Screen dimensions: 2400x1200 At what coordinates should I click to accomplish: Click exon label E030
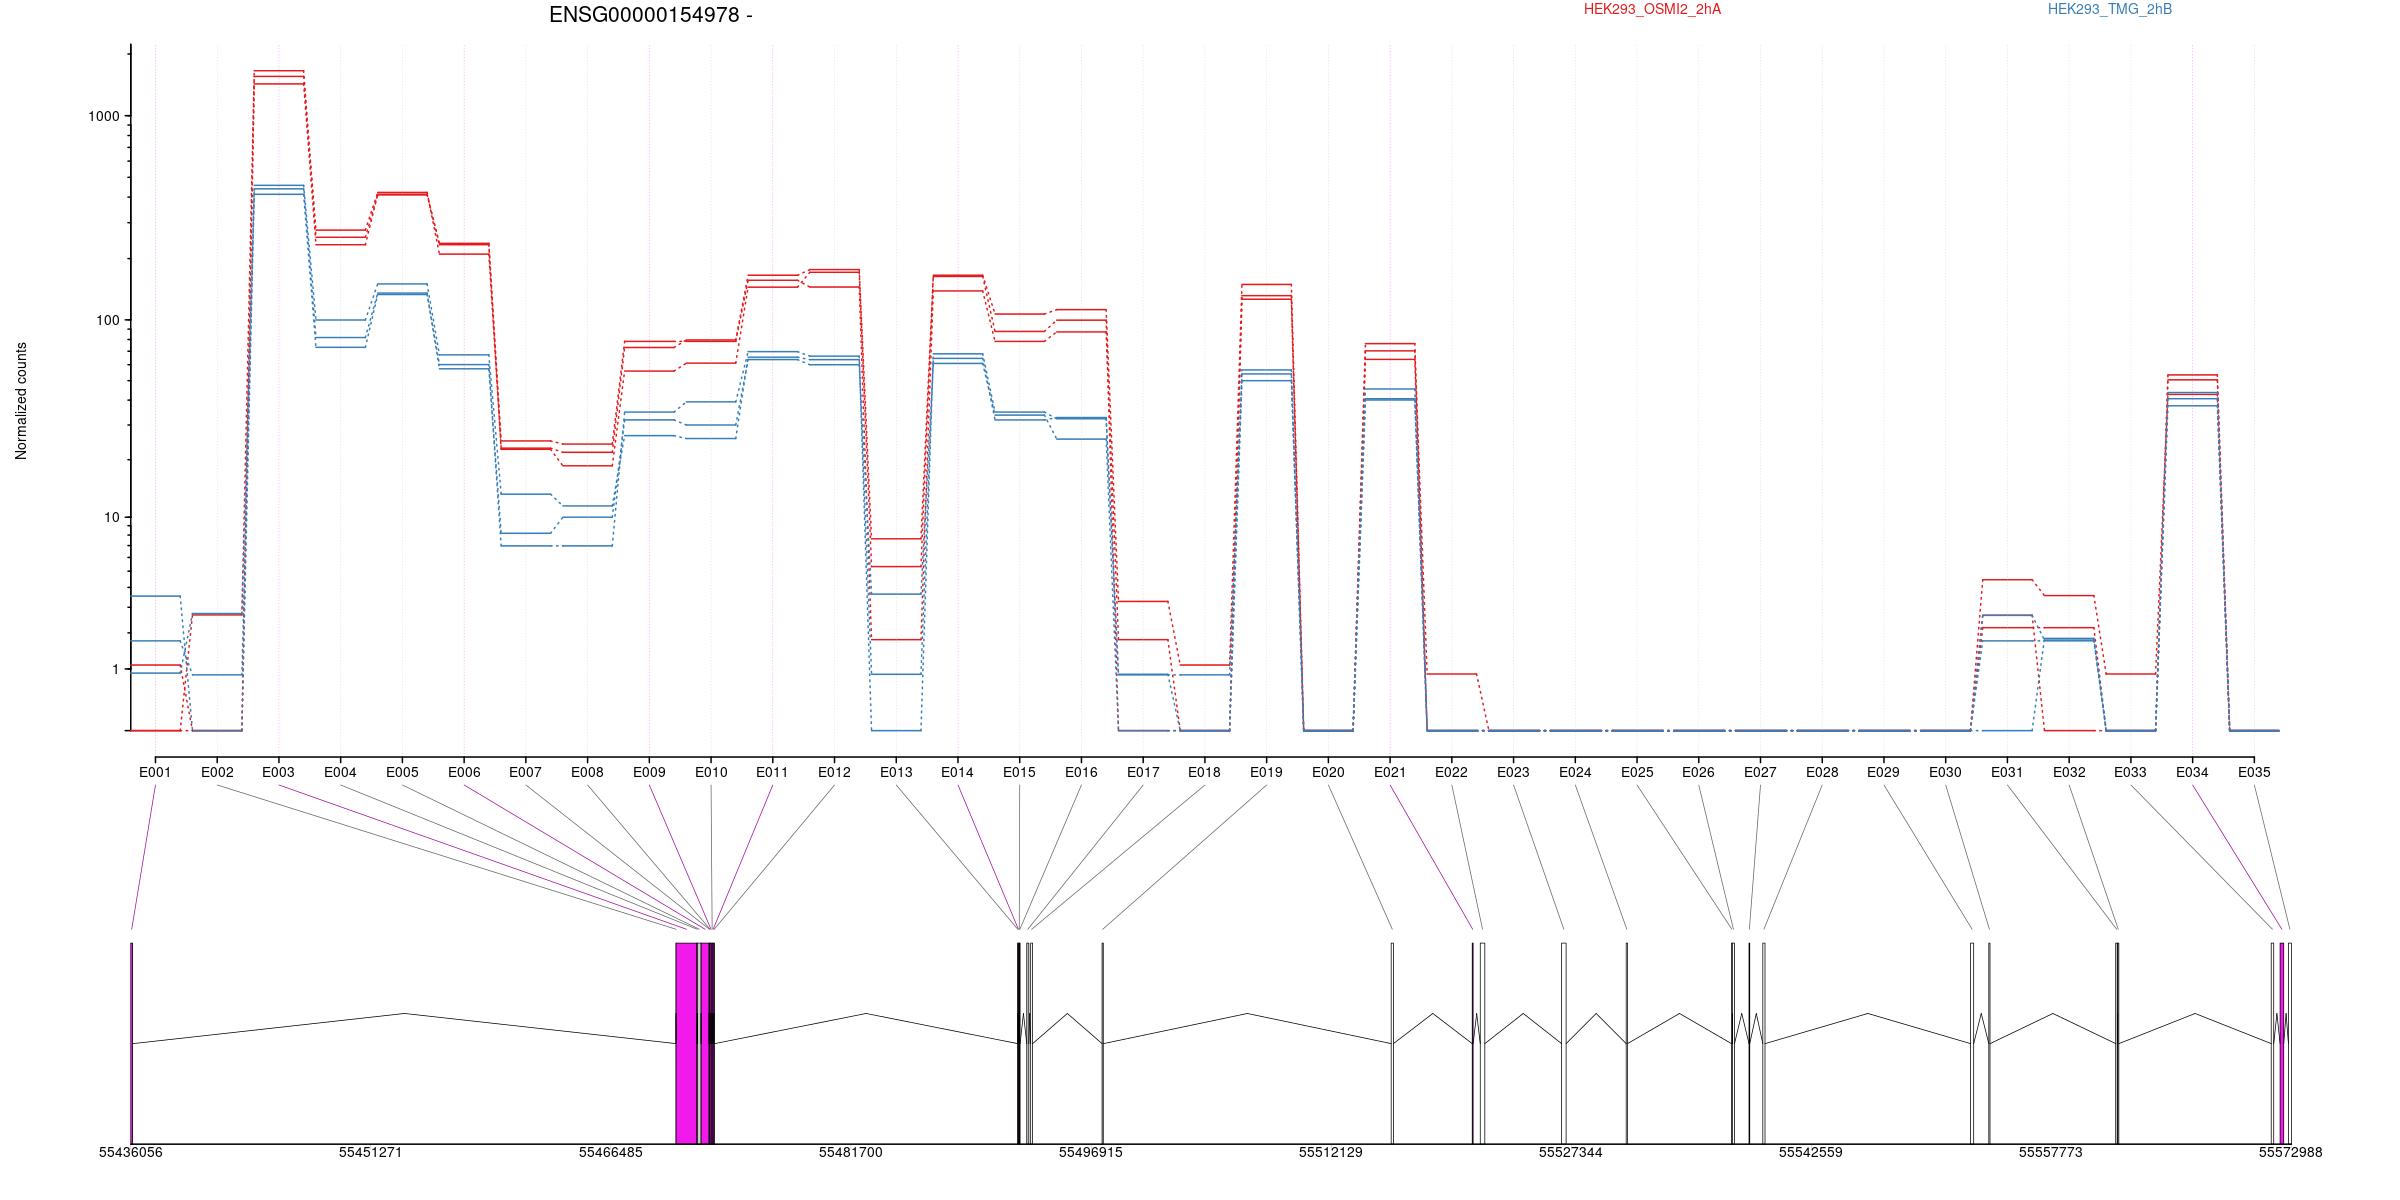[x=1945, y=772]
